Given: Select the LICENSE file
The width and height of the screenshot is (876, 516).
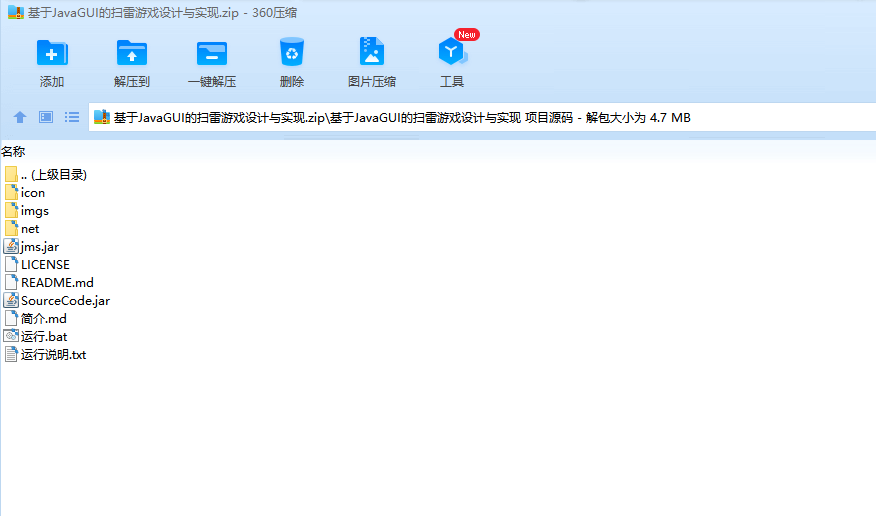Looking at the screenshot, I should point(37,265).
